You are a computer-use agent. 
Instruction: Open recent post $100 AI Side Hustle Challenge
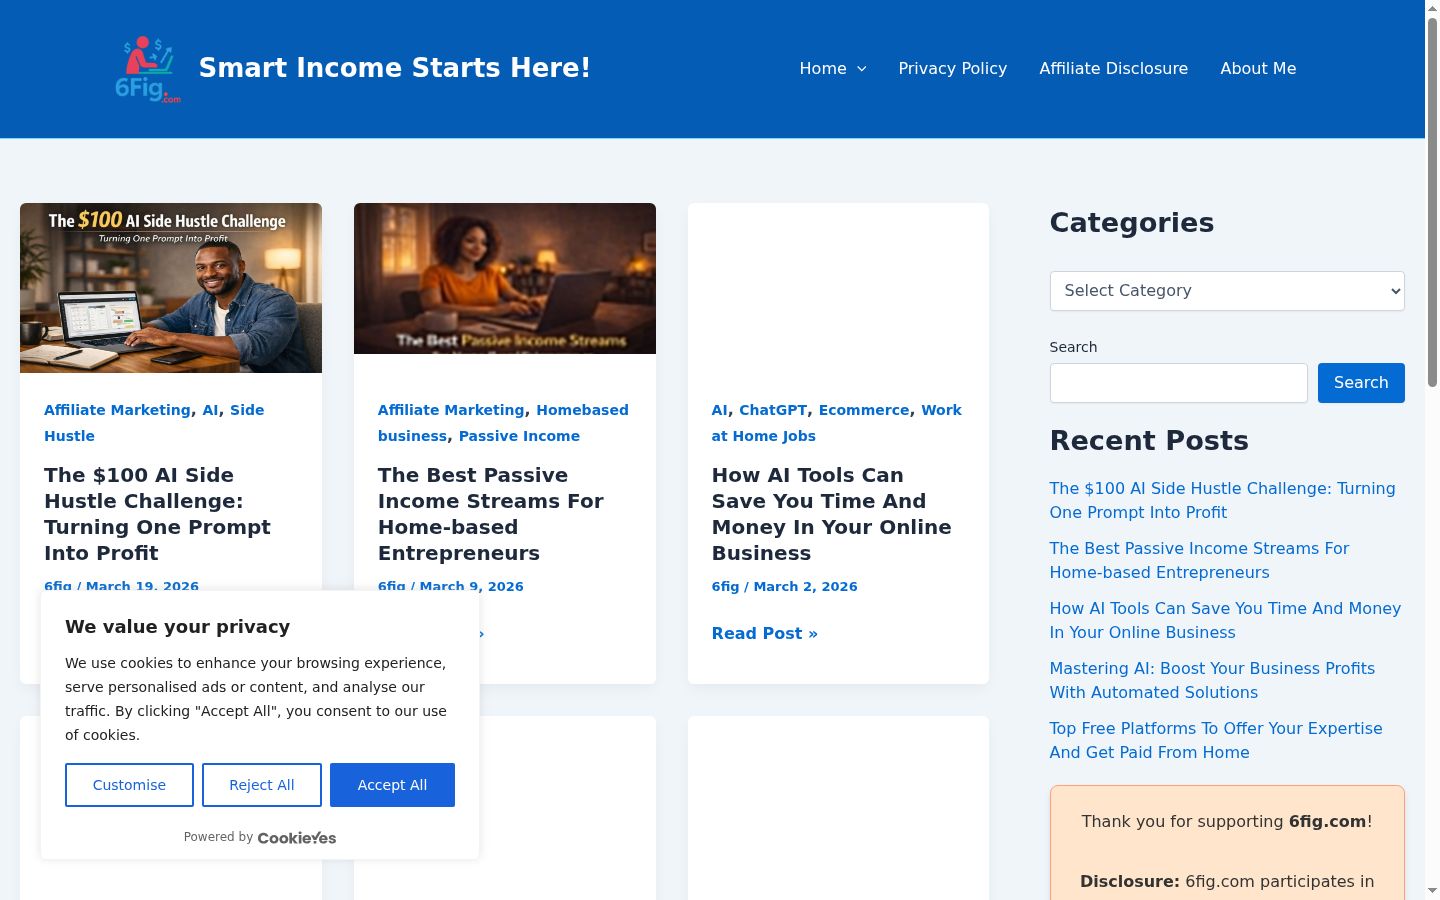click(x=1222, y=500)
